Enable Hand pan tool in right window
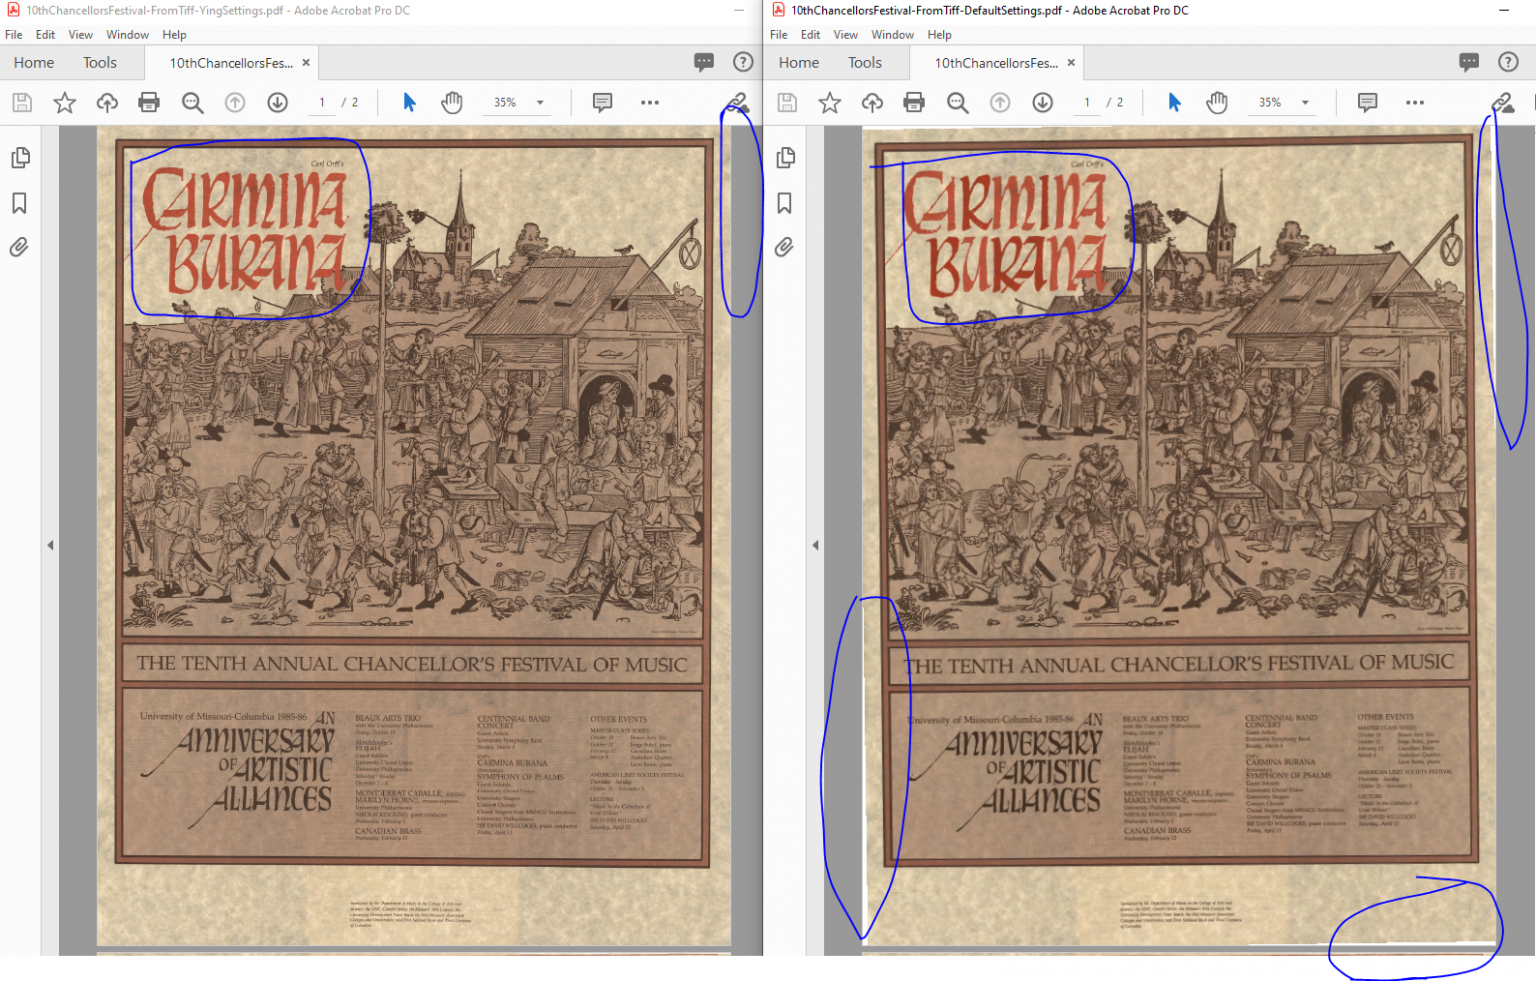 (1217, 102)
